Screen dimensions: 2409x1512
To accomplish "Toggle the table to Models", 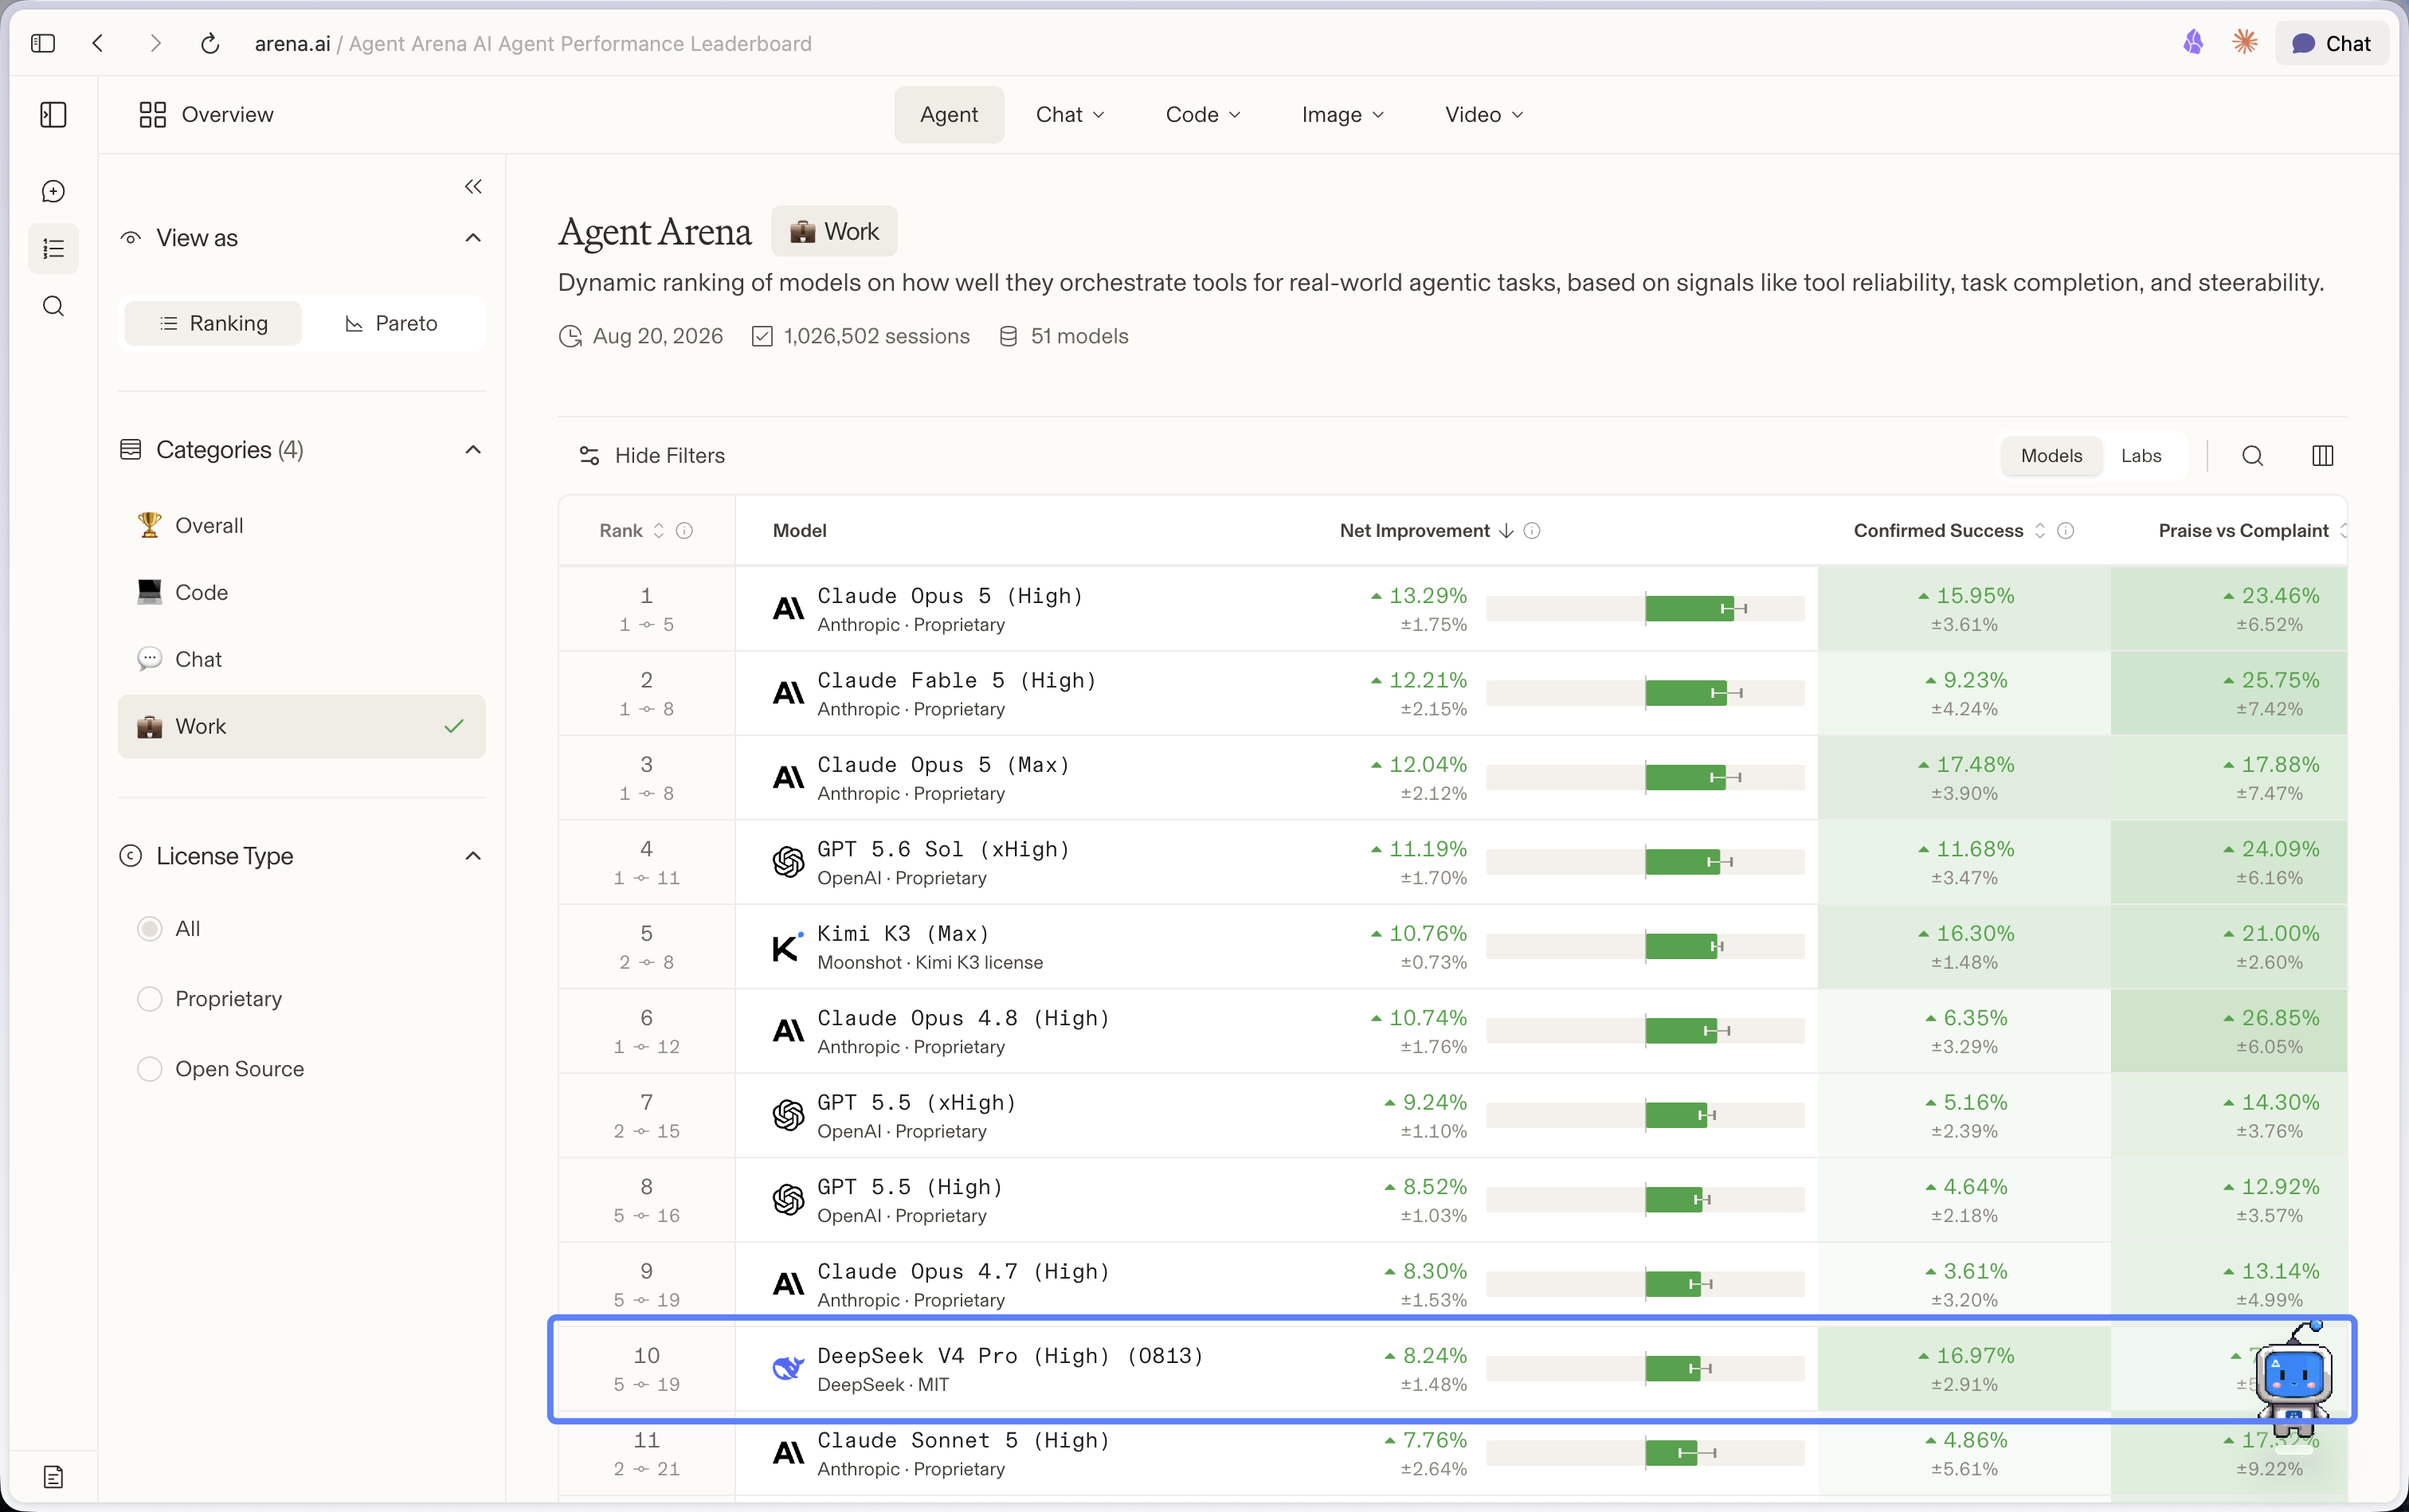I will [x=2051, y=456].
